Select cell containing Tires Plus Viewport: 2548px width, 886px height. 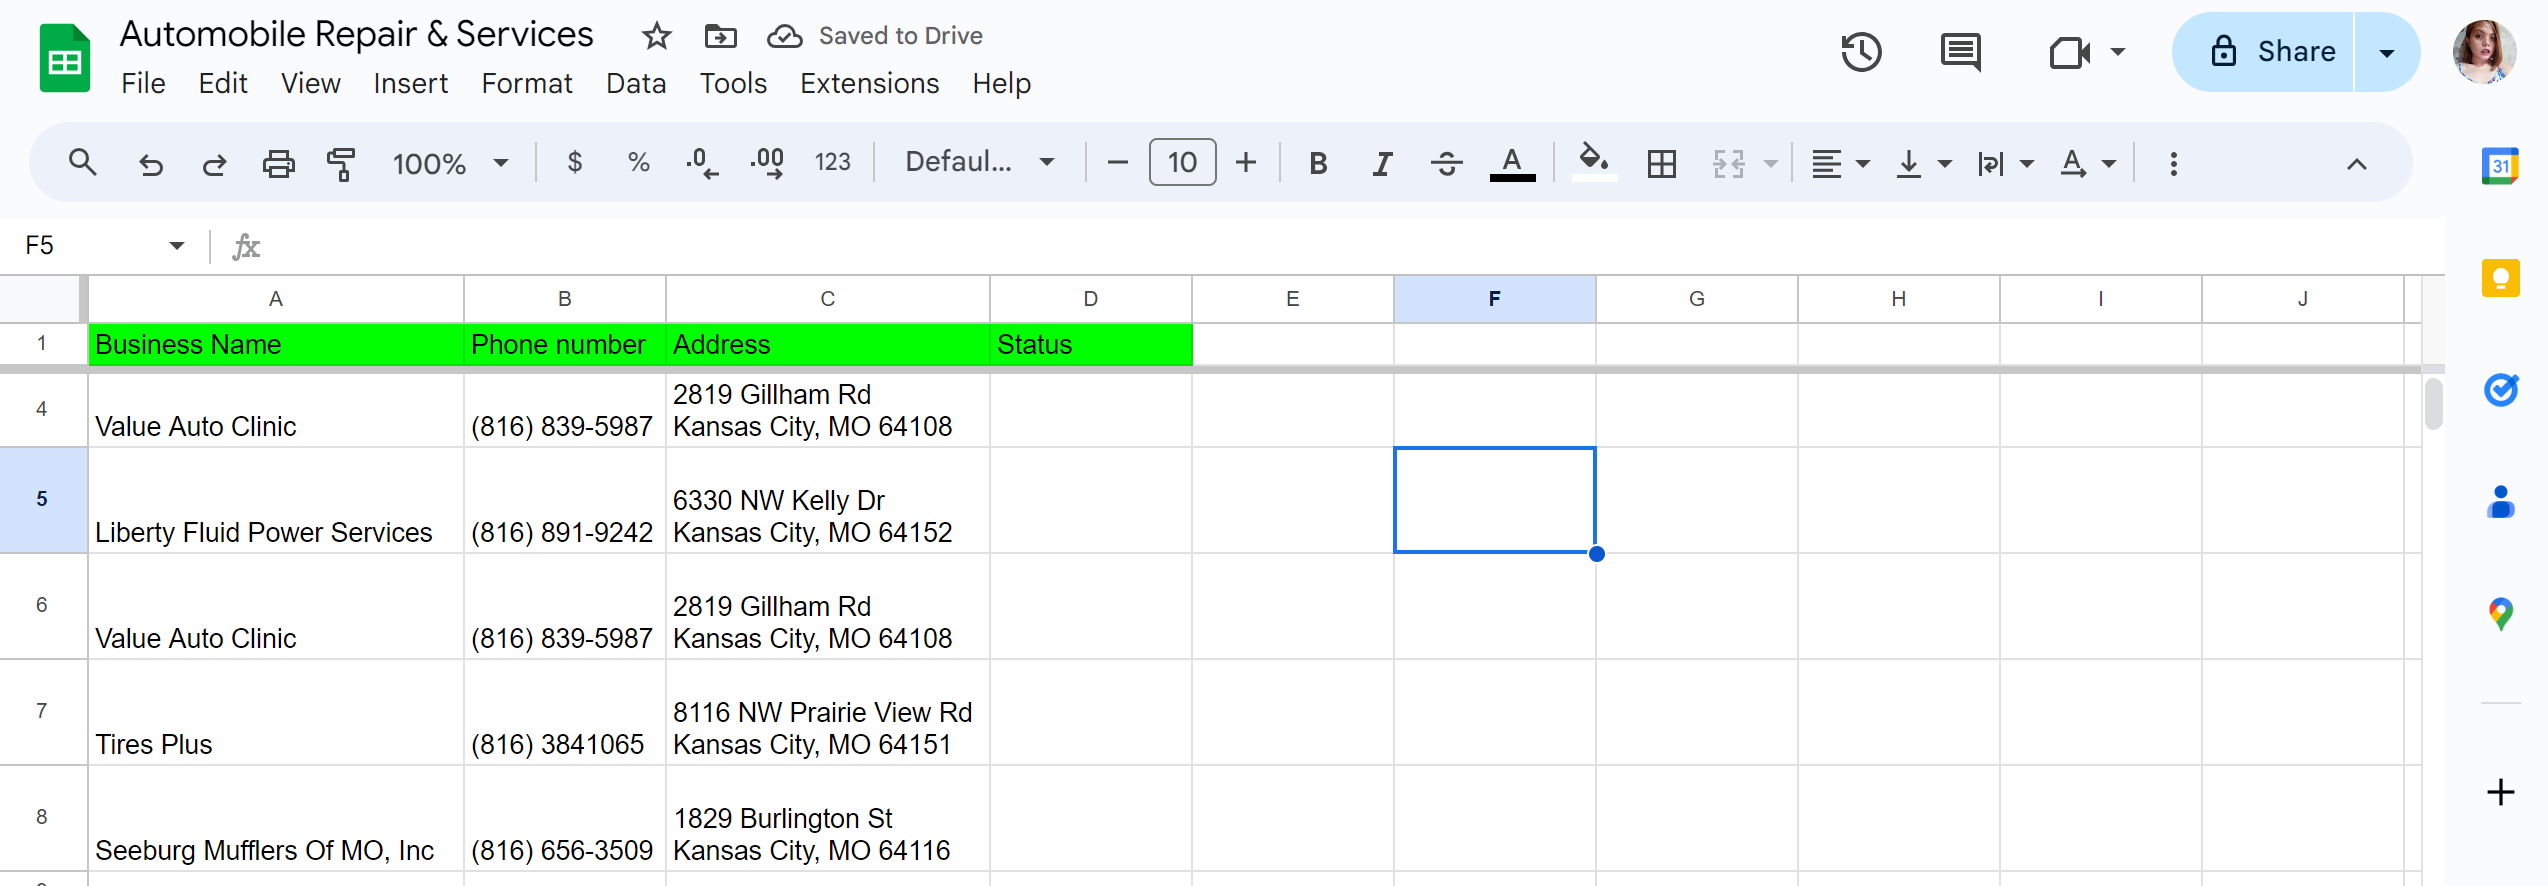click(276, 713)
